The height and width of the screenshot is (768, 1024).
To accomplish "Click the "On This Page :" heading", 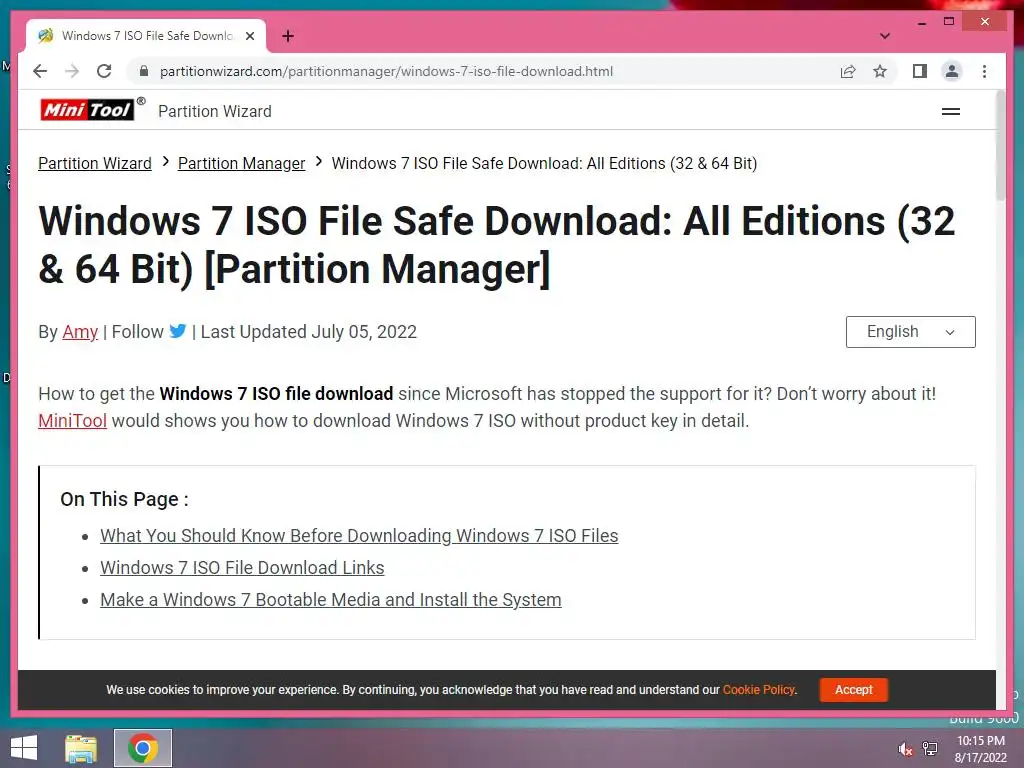I will [124, 499].
